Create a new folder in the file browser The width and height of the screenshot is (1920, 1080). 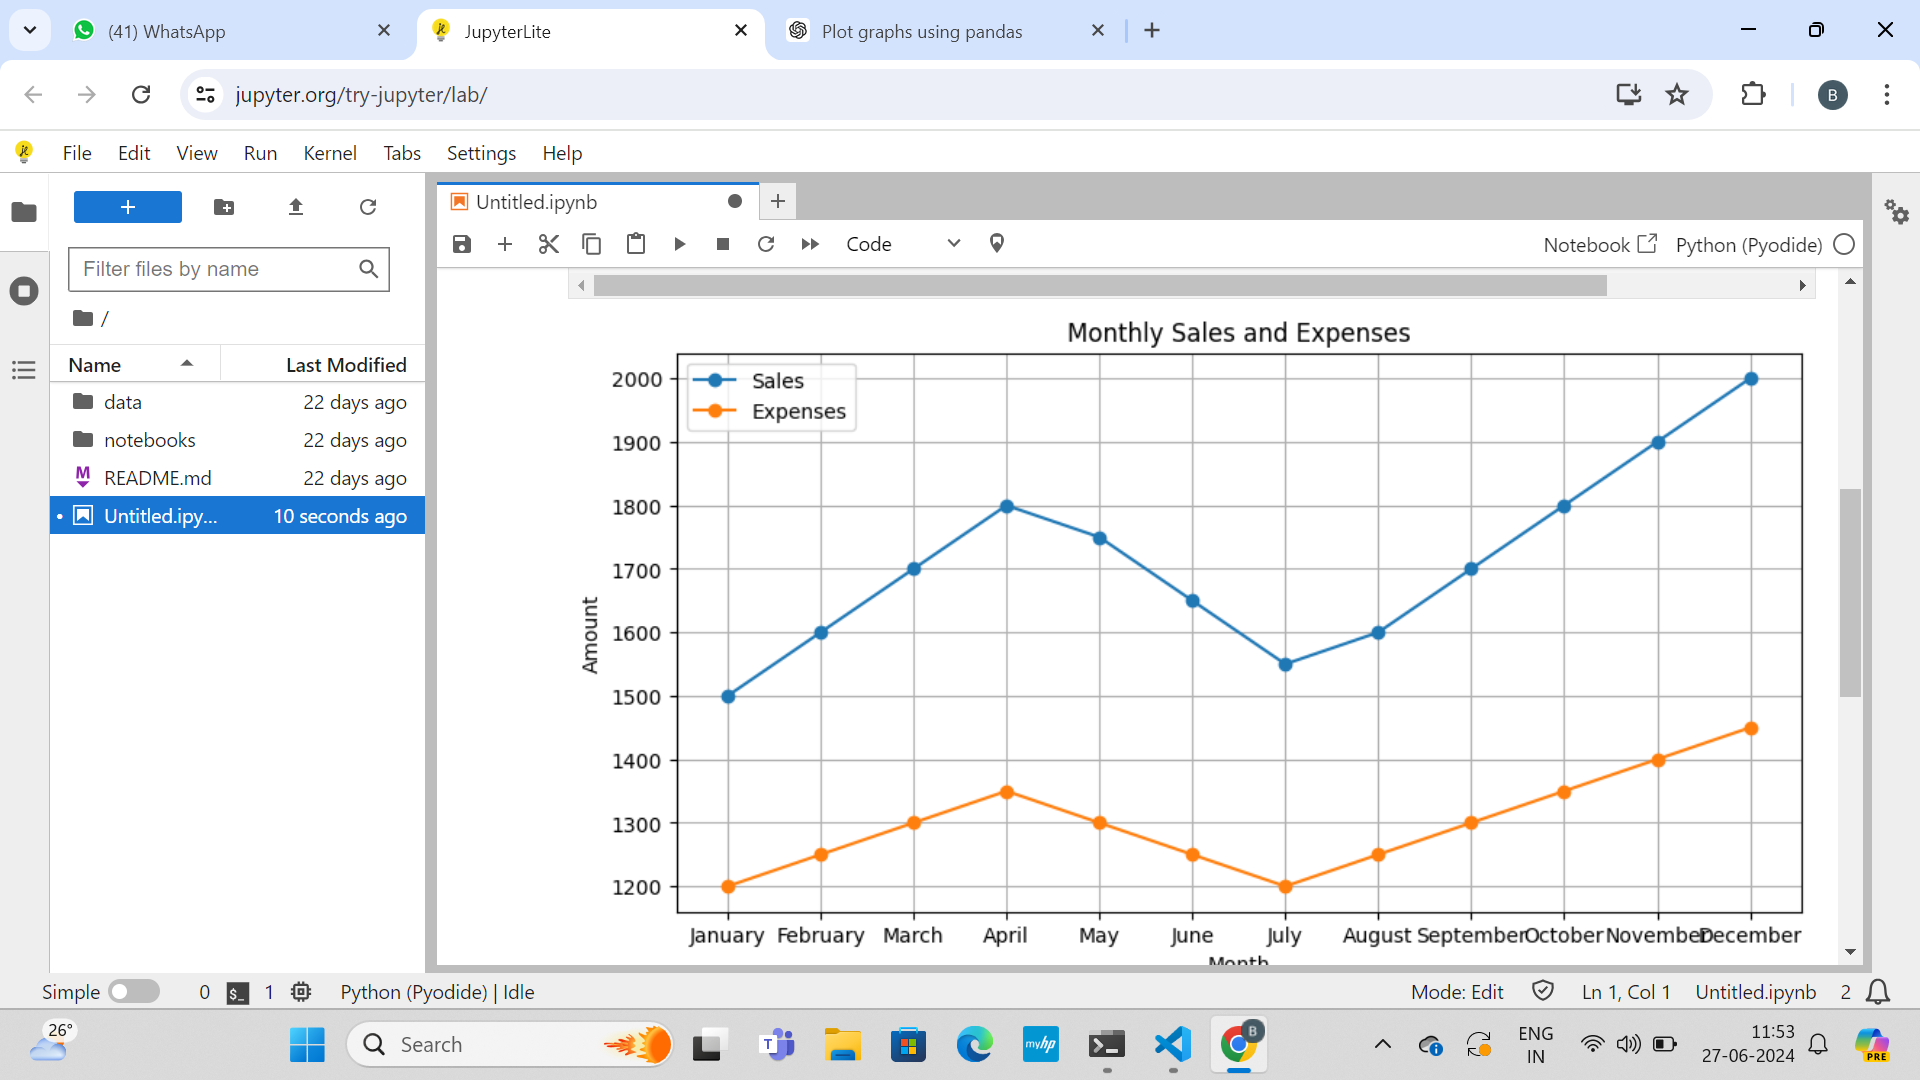pyautogui.click(x=224, y=207)
